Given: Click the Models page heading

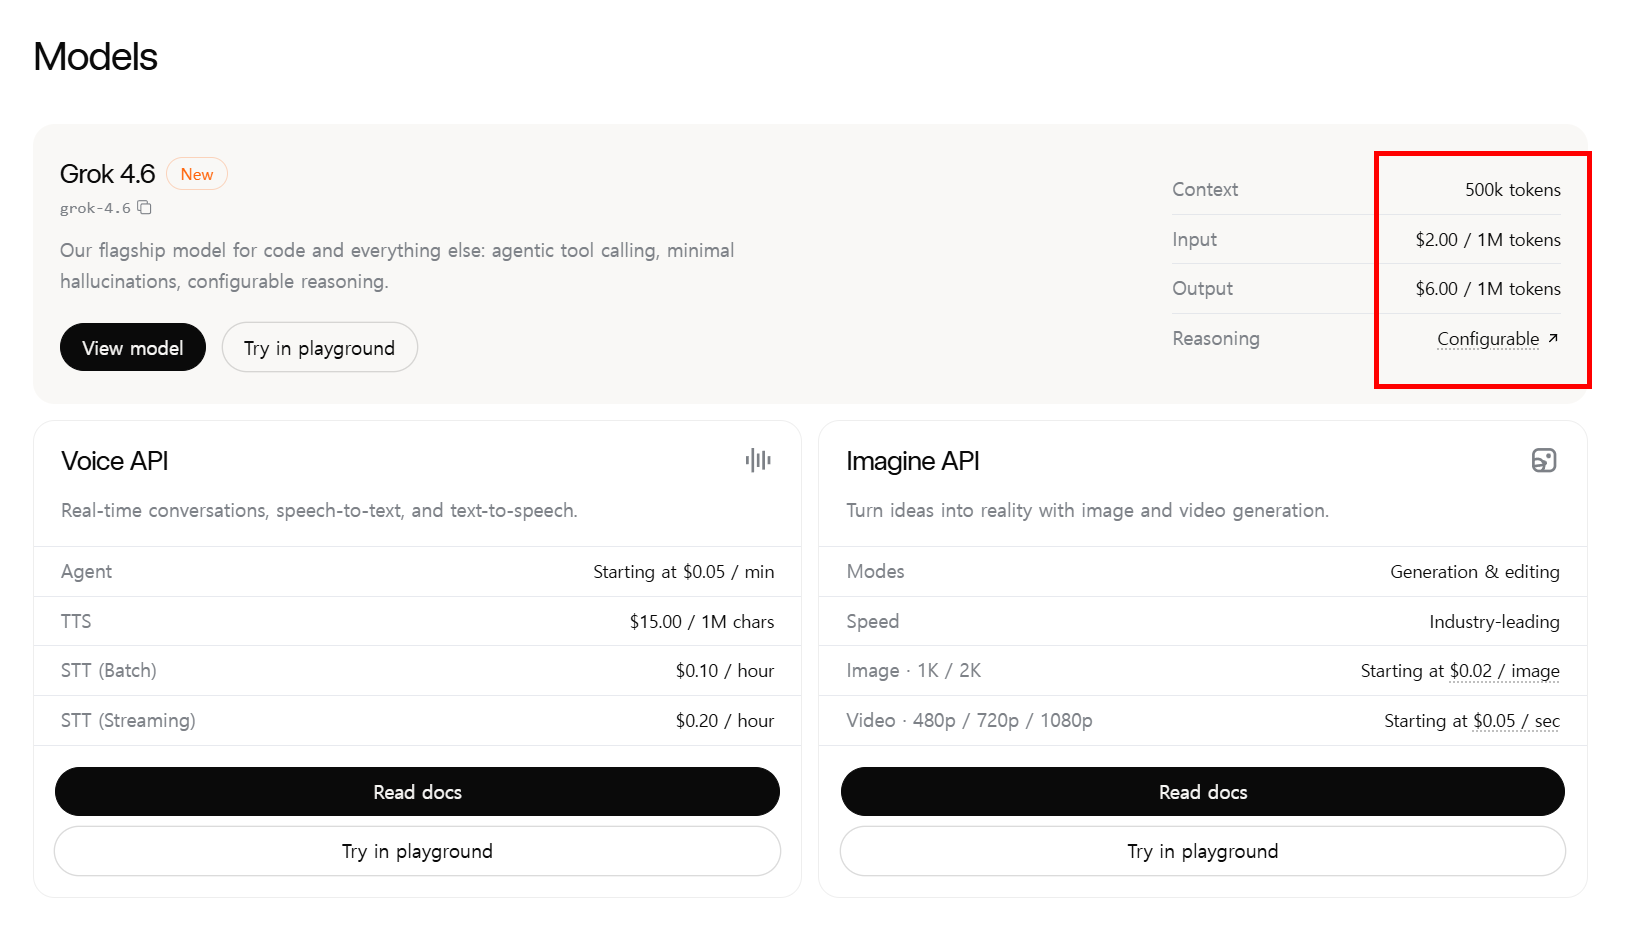Looking at the screenshot, I should tap(95, 57).
